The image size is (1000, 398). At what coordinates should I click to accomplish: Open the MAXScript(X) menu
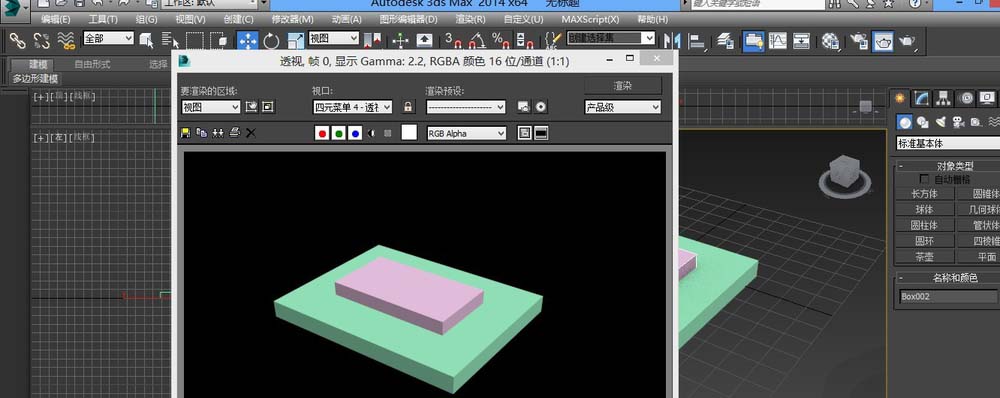point(590,19)
